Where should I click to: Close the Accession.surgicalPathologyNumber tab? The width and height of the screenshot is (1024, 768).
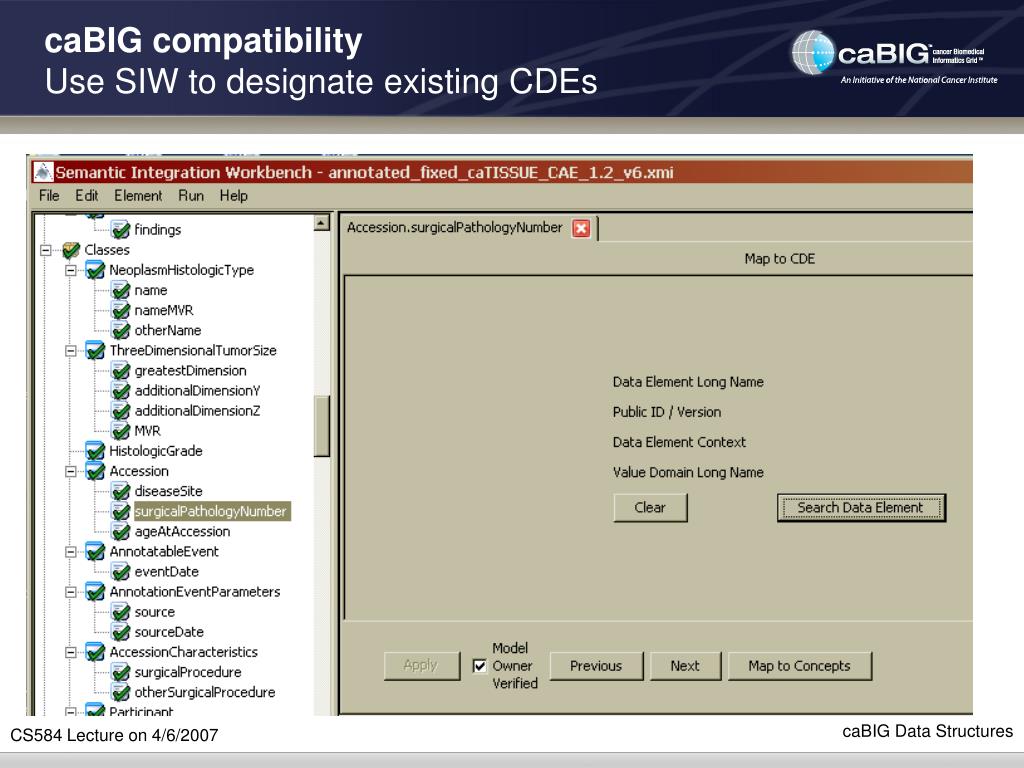click(x=581, y=228)
